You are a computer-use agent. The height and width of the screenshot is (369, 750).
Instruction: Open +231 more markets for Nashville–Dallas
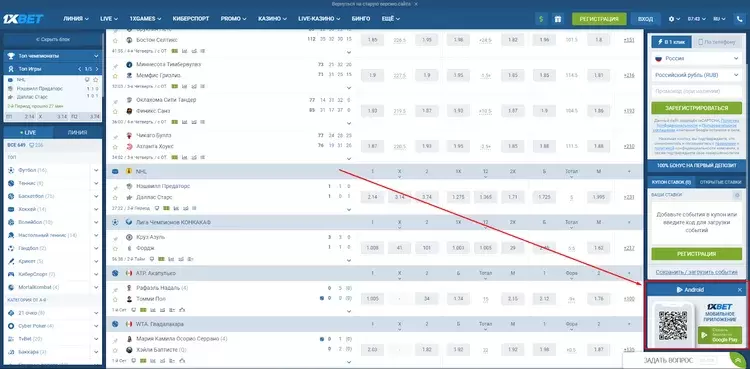click(629, 197)
